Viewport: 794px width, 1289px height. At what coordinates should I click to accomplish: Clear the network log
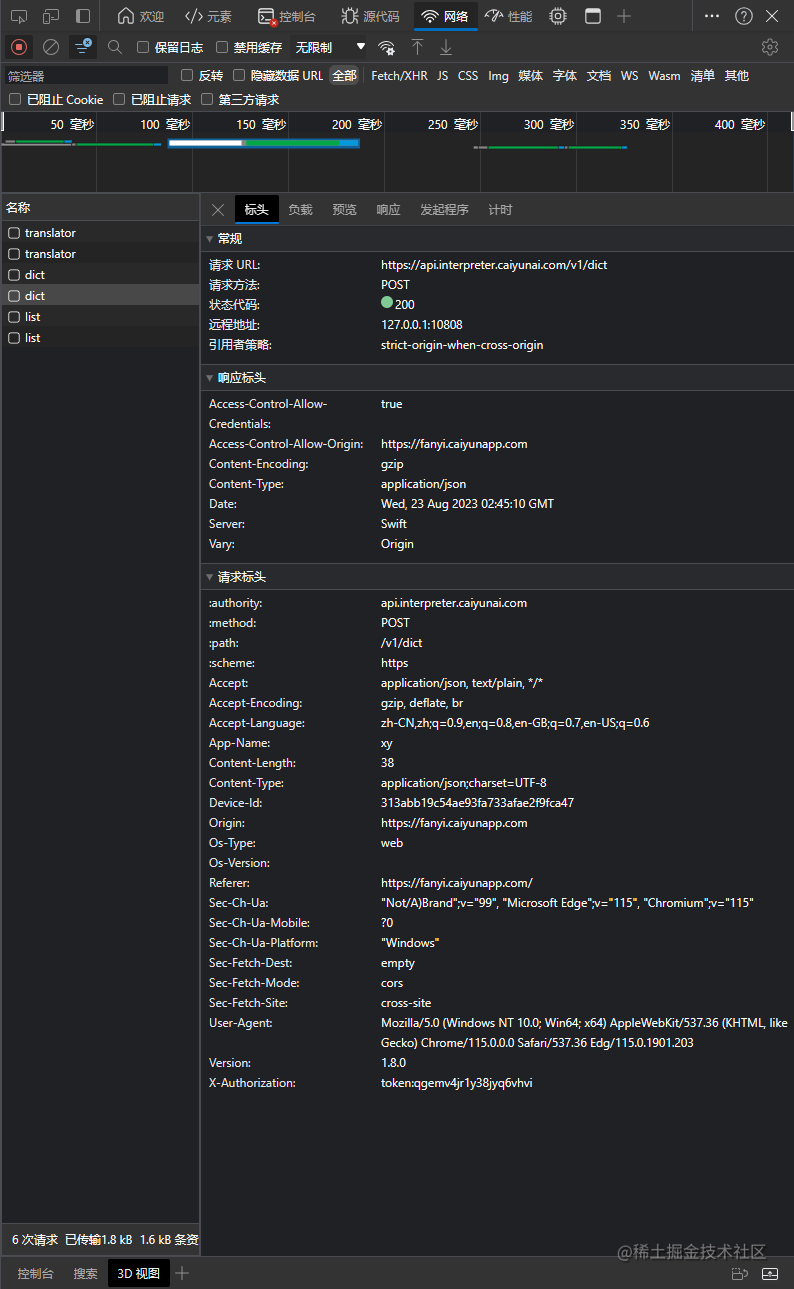51,47
